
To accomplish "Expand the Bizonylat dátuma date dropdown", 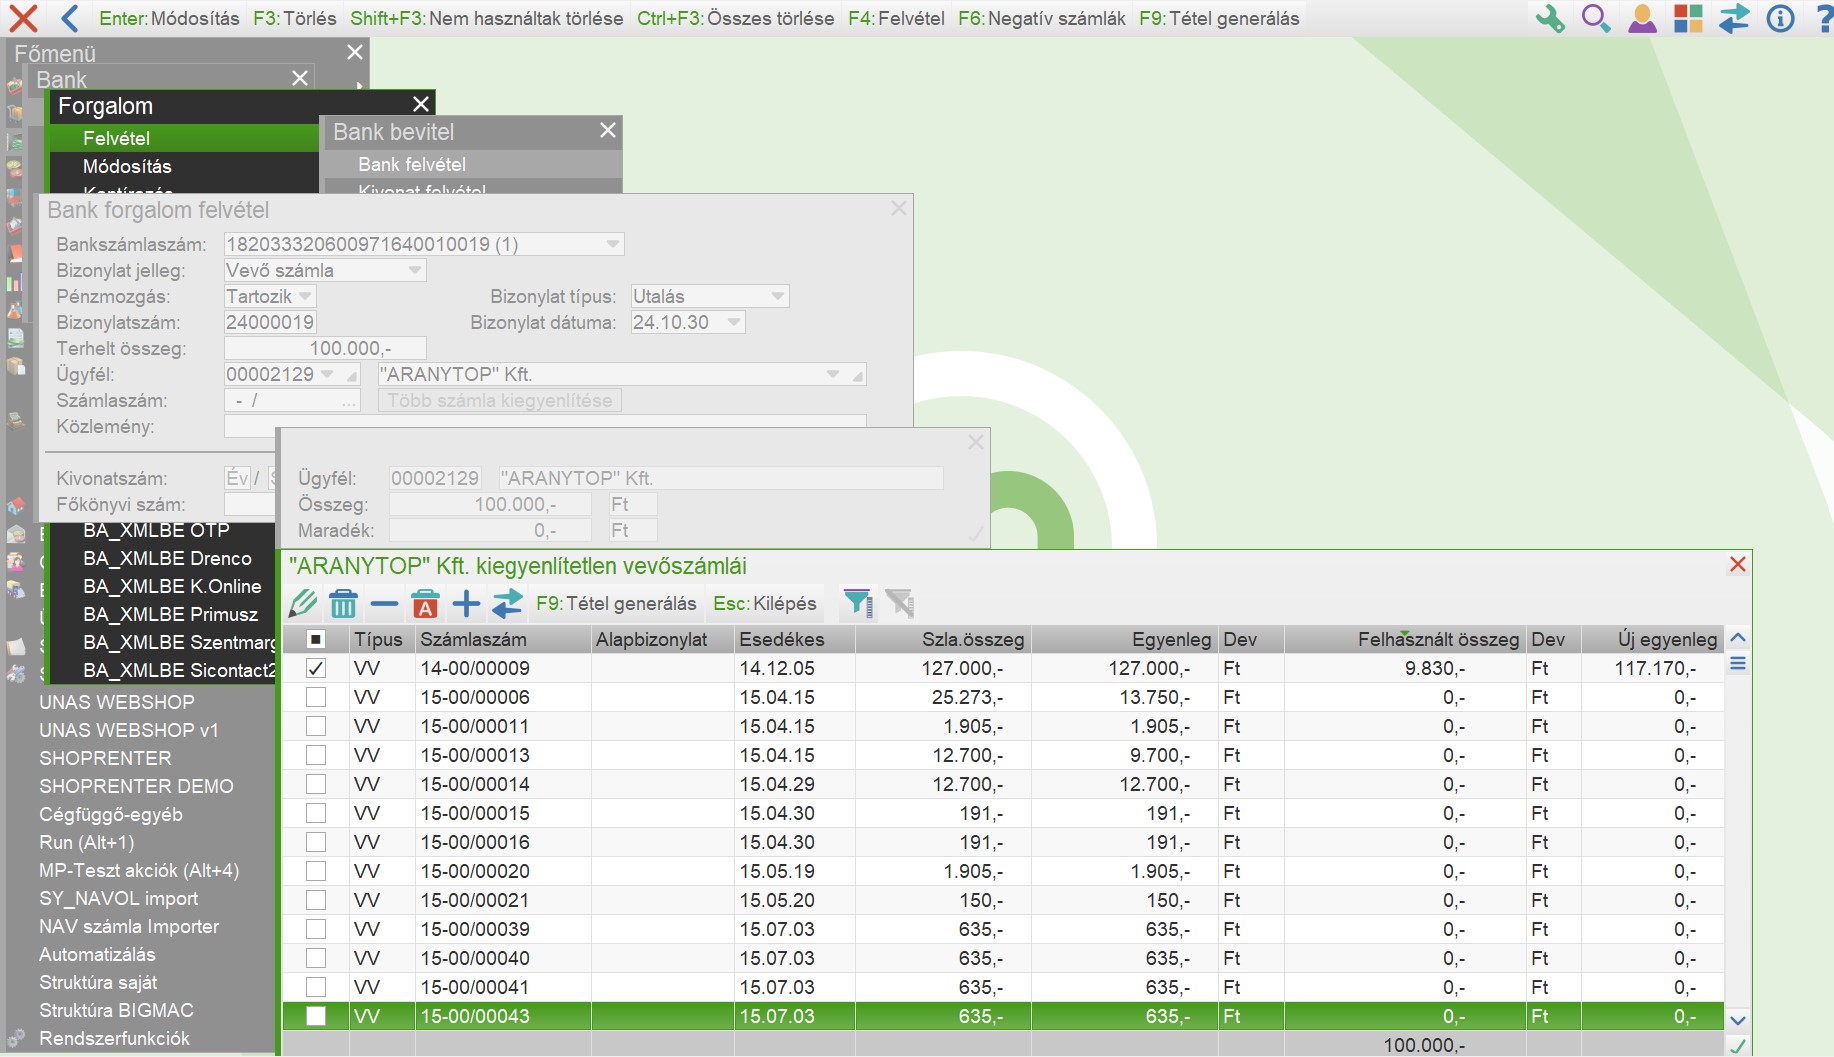I will [733, 322].
